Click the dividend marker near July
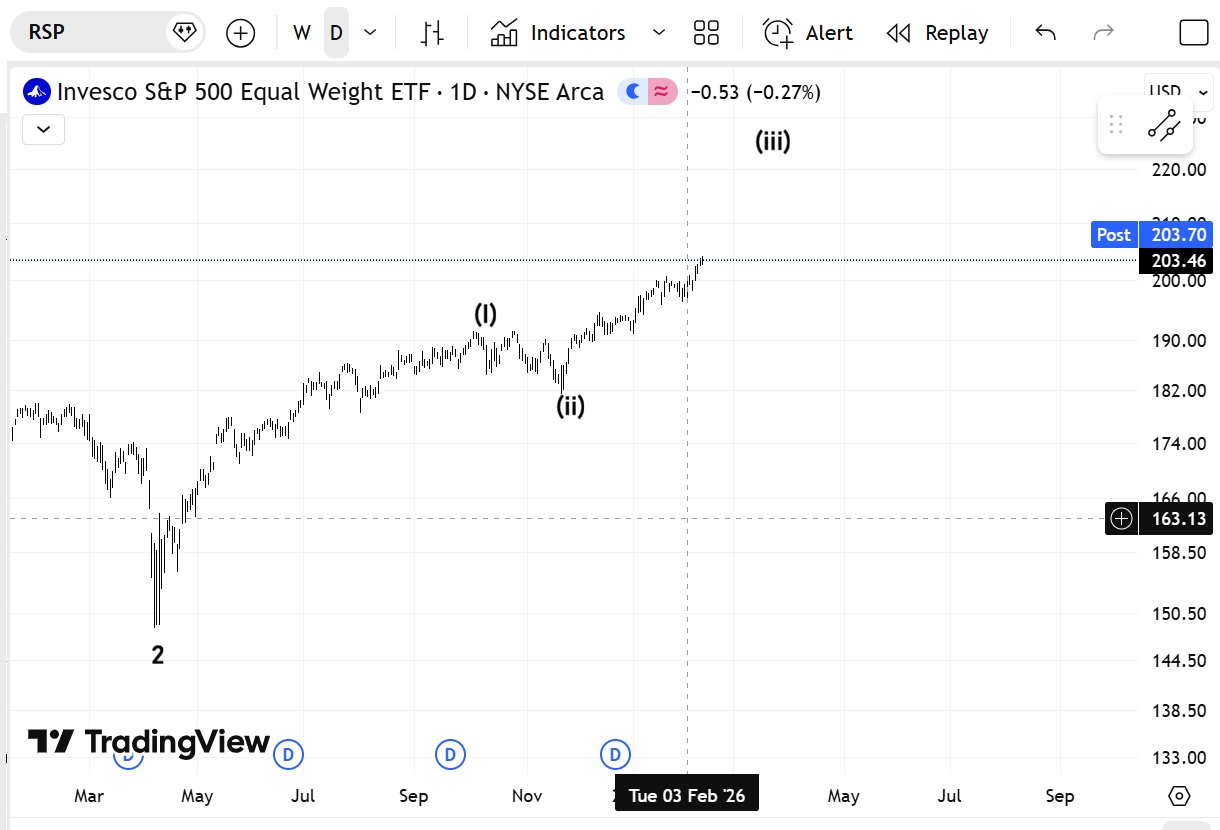 [x=288, y=754]
